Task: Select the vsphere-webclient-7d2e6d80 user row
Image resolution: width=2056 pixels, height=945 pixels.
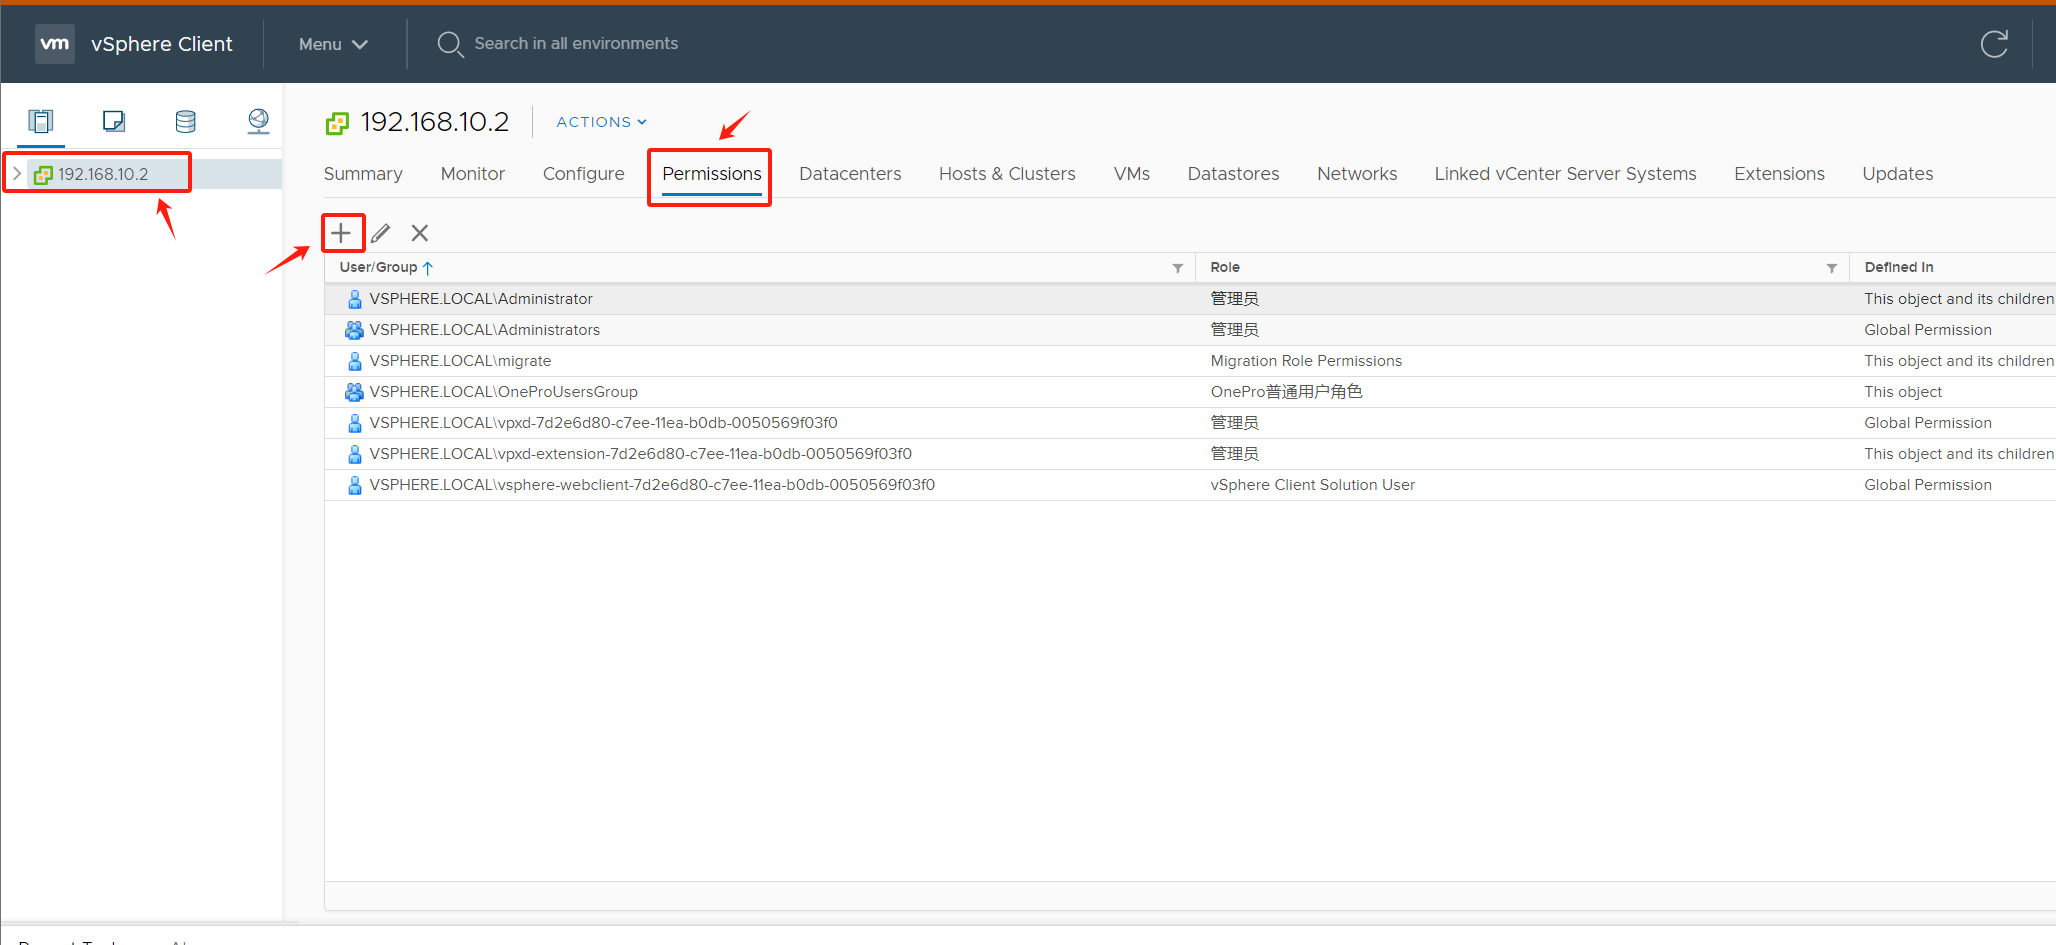Action: tap(1190, 485)
